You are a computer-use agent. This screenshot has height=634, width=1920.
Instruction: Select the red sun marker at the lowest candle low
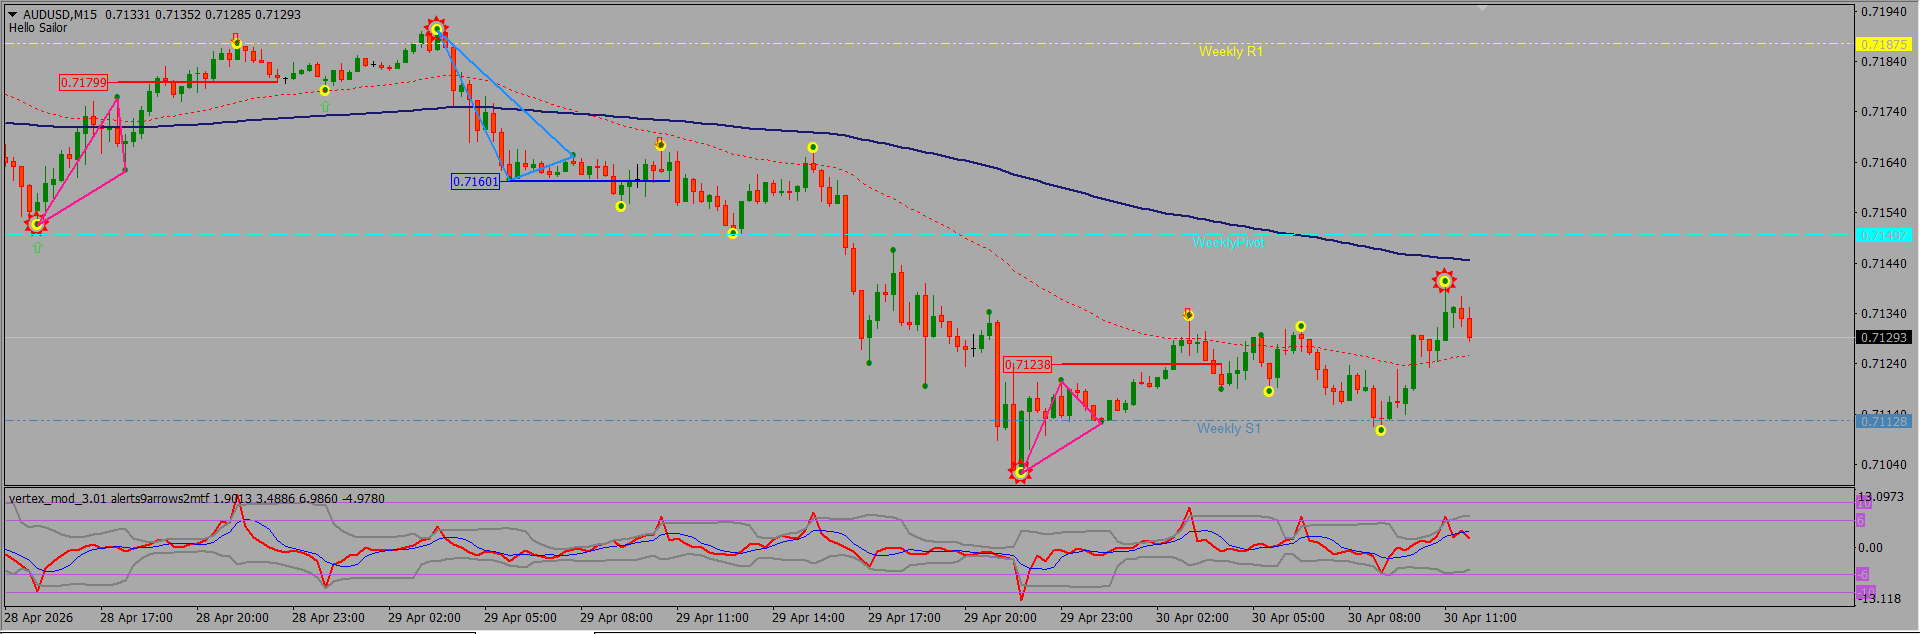coord(1020,472)
